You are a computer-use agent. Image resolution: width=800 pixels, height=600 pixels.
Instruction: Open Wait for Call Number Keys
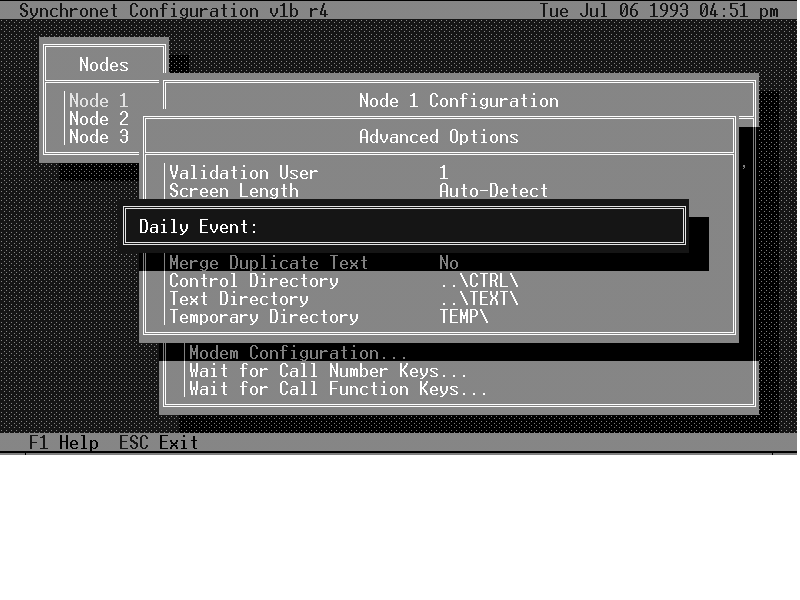point(328,371)
